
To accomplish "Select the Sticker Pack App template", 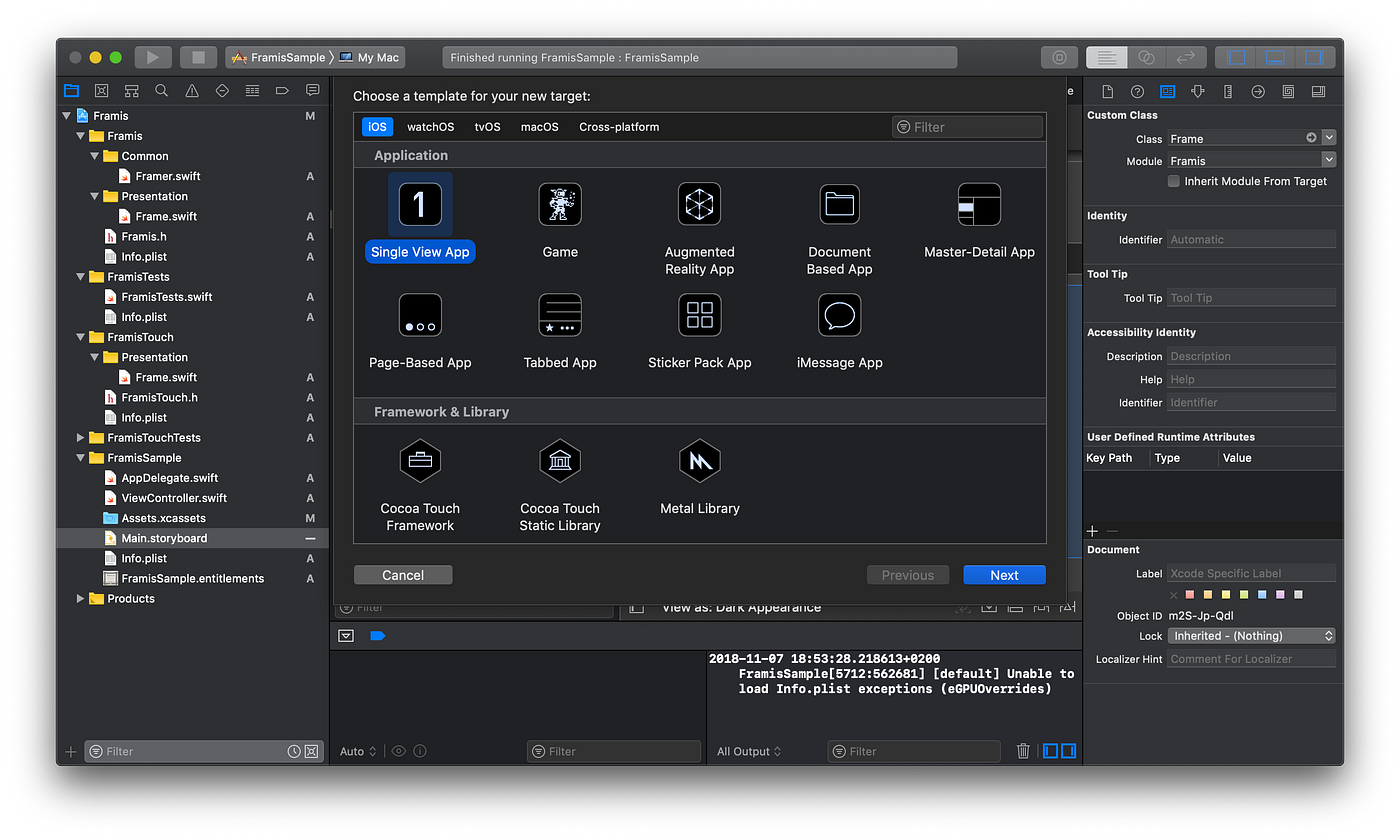I will [x=699, y=315].
